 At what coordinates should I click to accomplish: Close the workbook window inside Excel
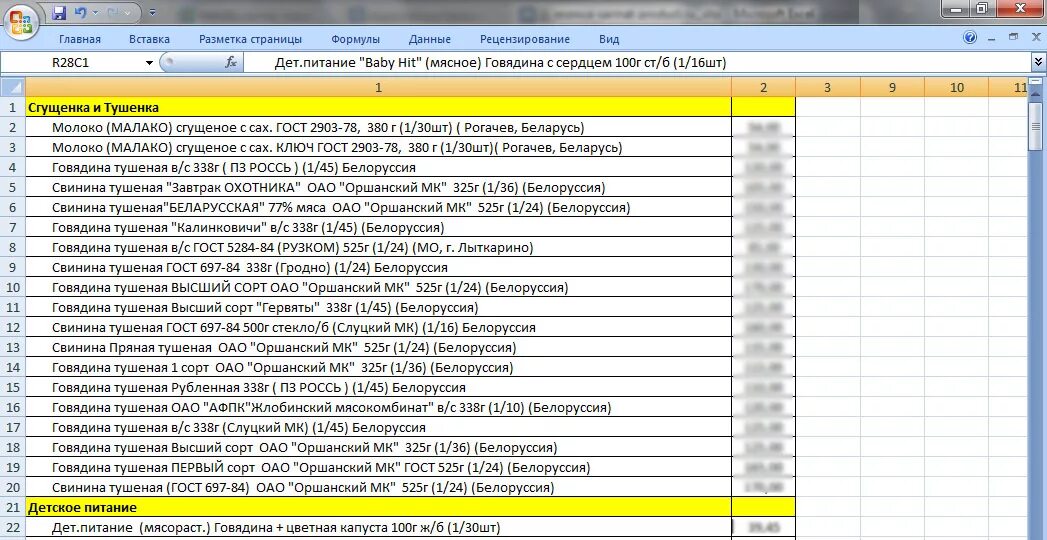pos(1036,37)
